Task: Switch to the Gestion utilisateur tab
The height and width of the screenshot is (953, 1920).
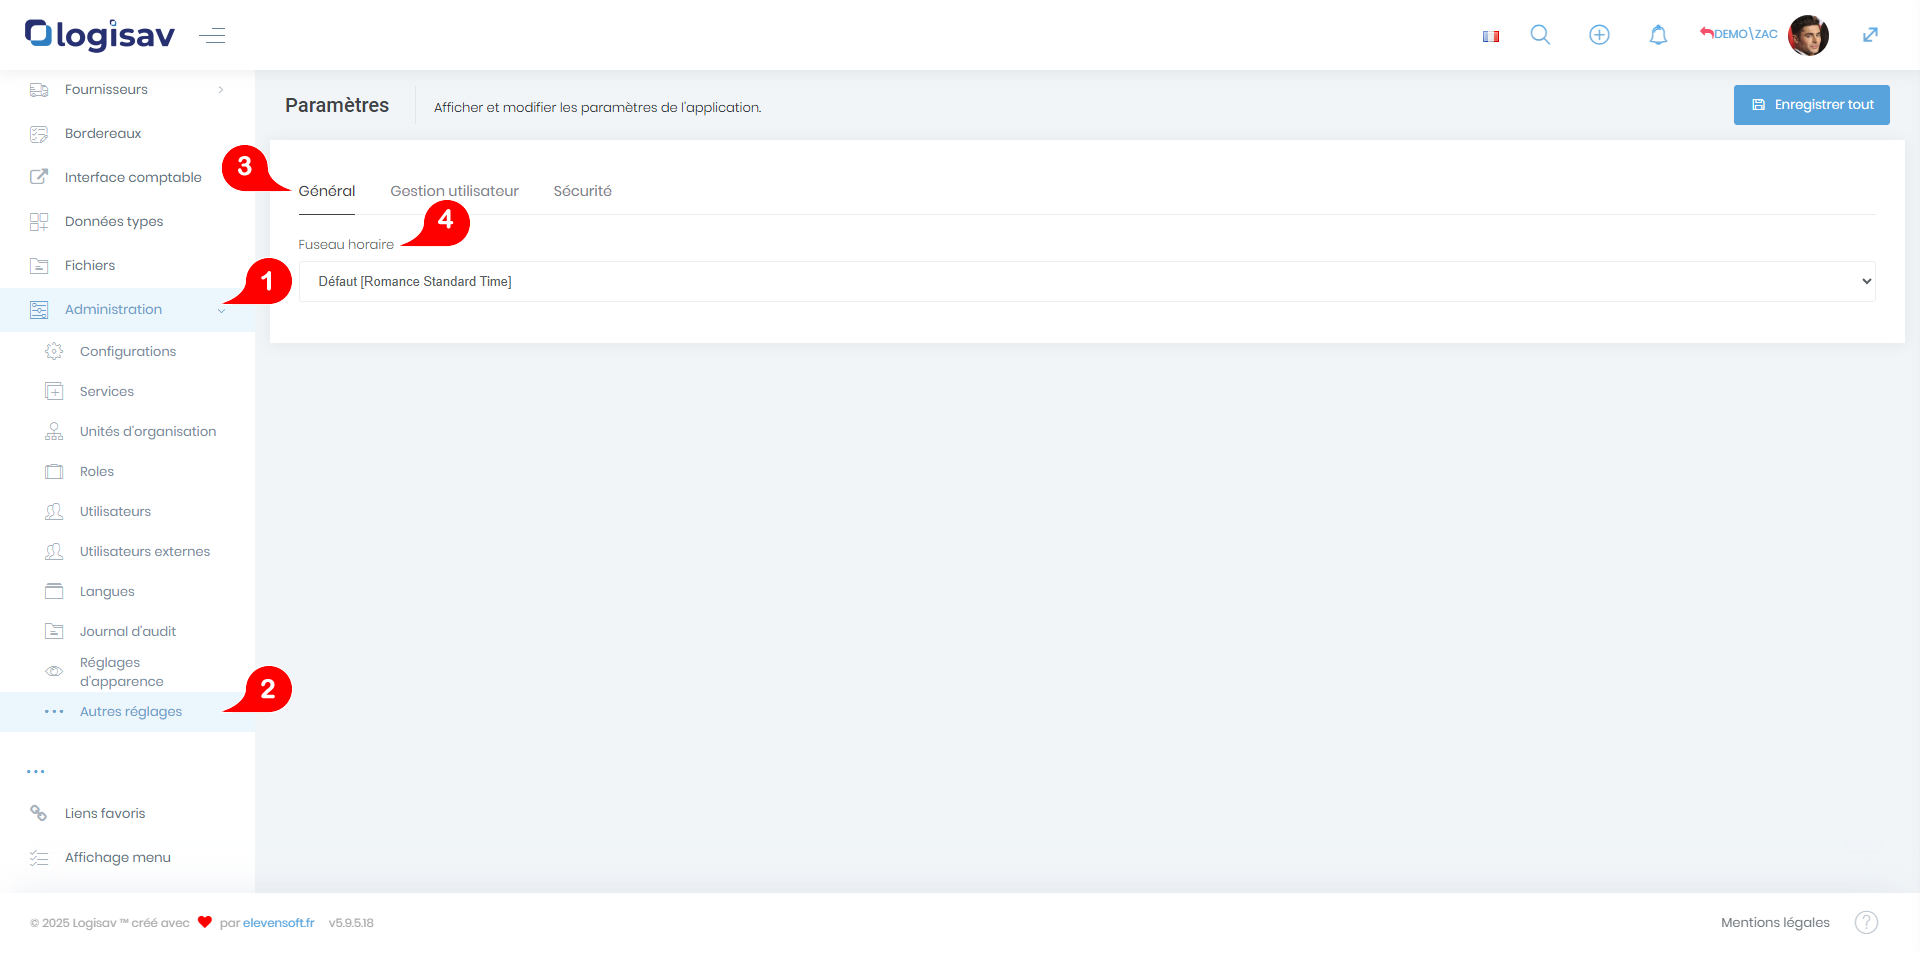Action: coord(454,191)
